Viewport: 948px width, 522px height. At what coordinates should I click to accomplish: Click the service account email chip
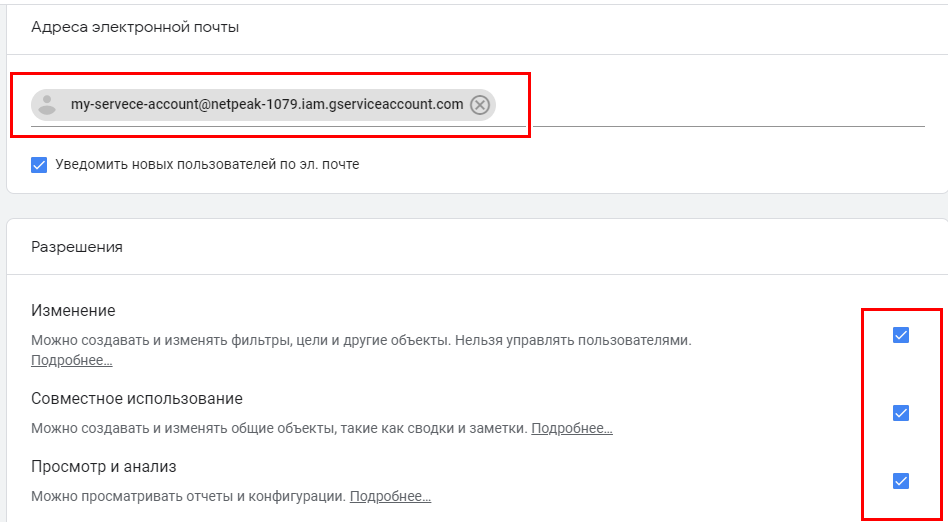(263, 105)
